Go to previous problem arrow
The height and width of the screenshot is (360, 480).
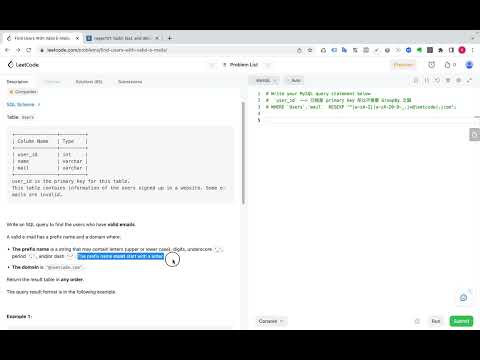pyautogui.click(x=212, y=65)
